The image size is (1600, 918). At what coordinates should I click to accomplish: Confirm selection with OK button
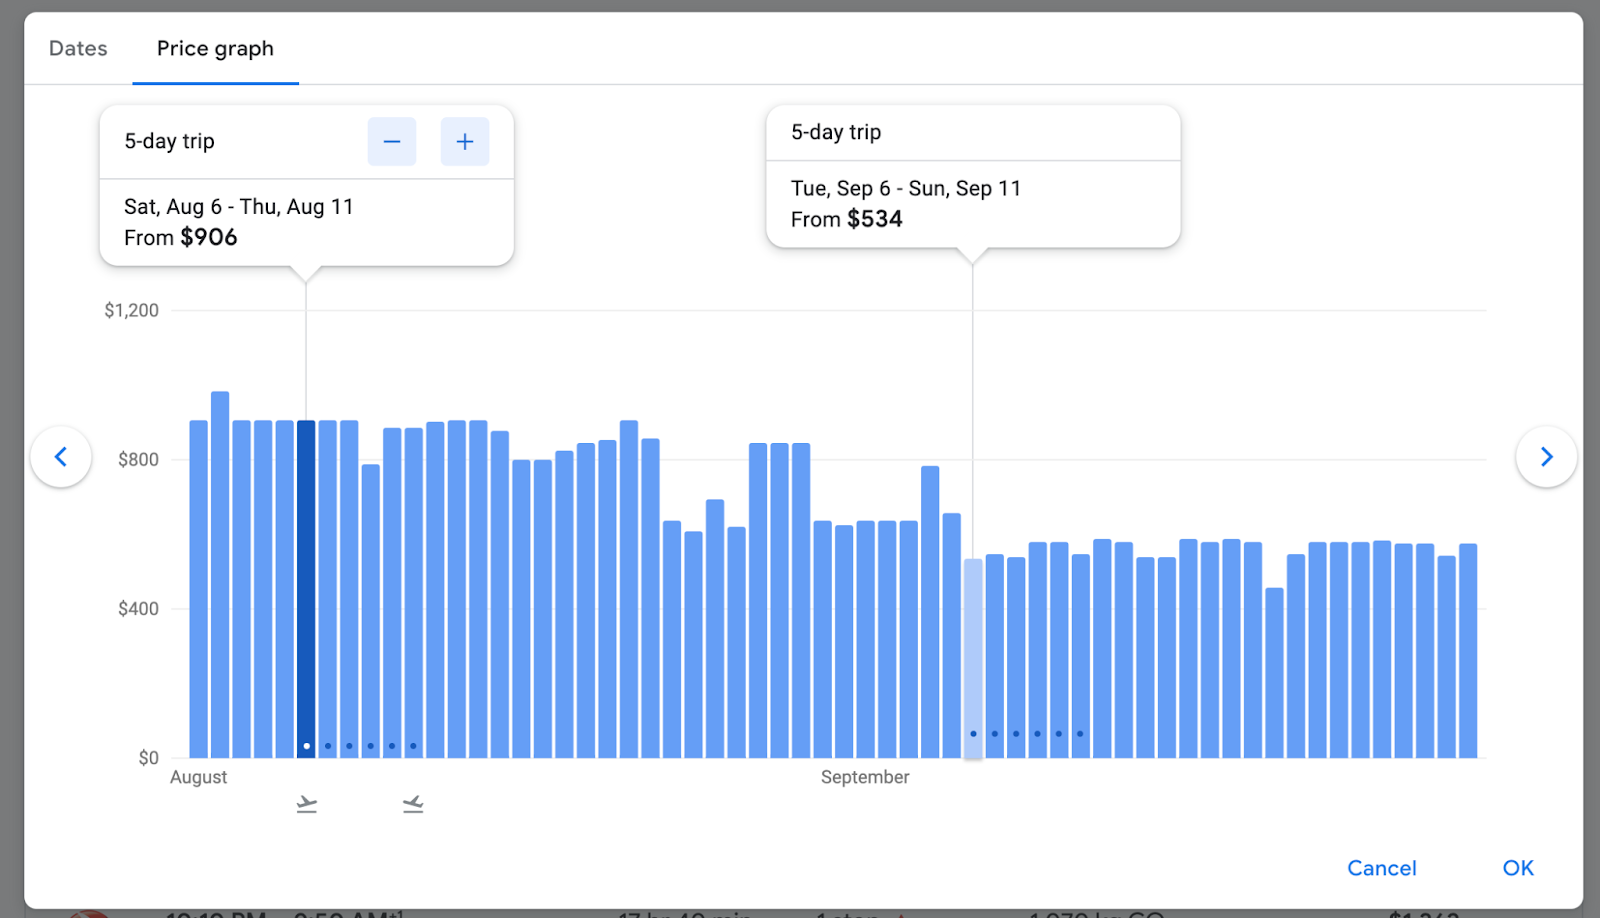[x=1518, y=868]
